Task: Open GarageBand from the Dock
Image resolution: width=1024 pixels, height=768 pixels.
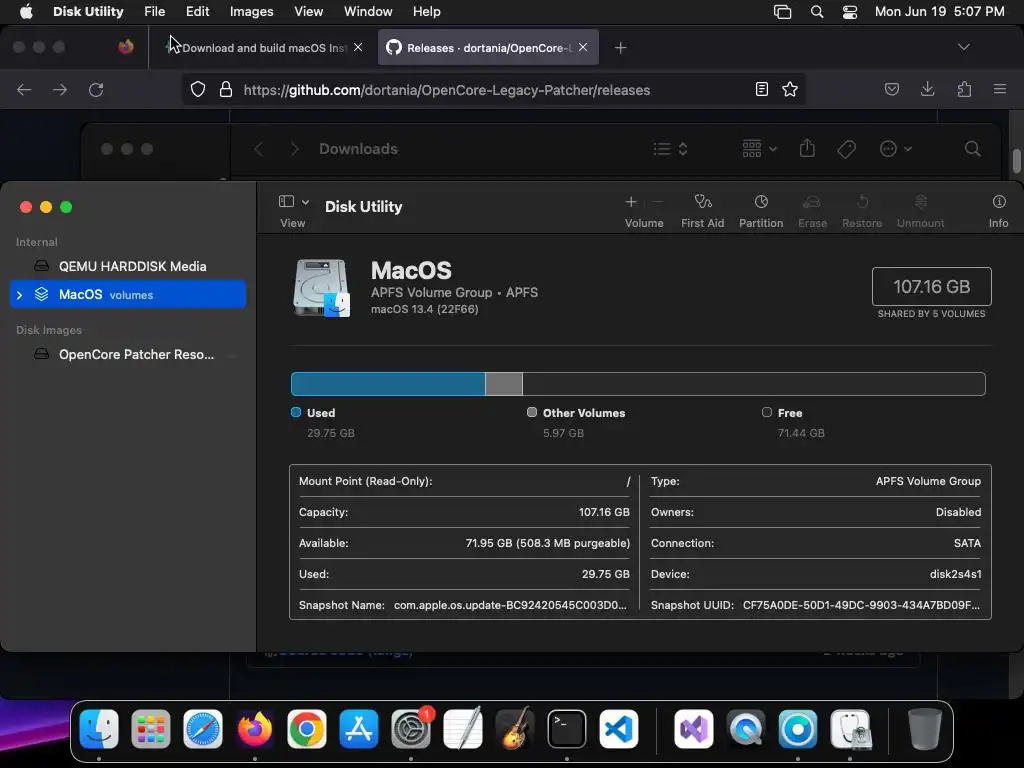Action: (515, 729)
